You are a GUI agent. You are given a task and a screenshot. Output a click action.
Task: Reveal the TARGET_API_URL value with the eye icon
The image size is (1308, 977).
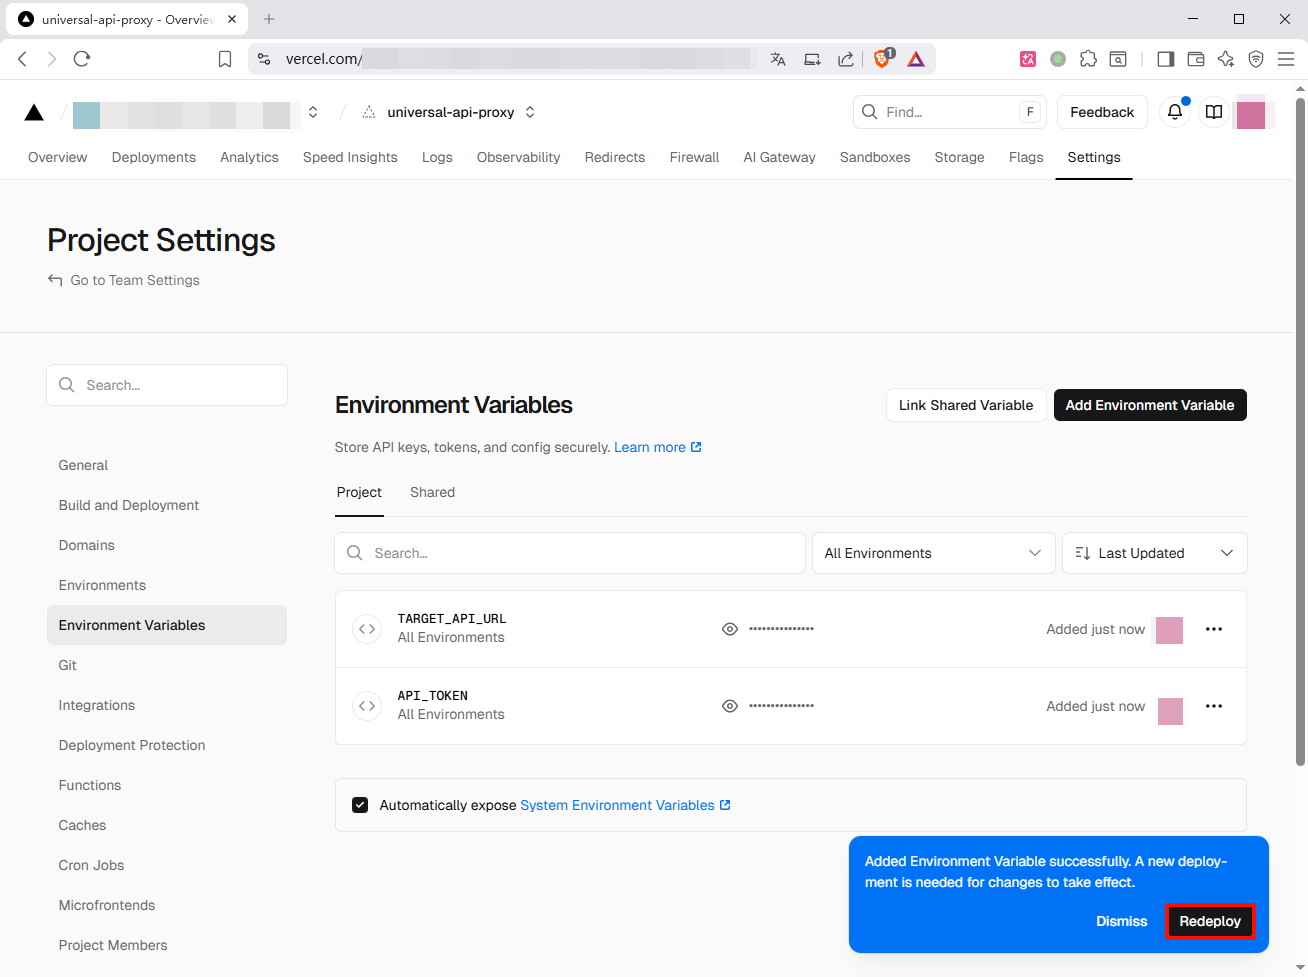(x=730, y=629)
